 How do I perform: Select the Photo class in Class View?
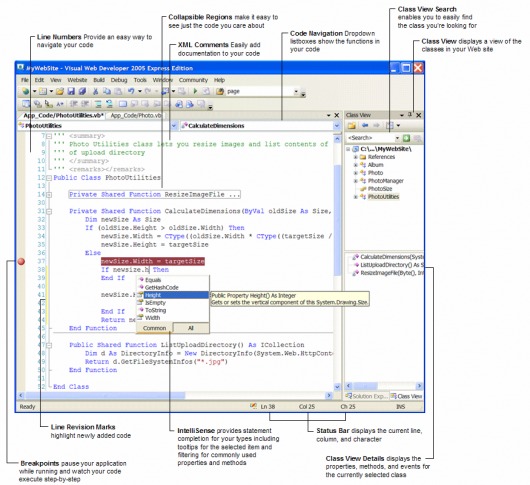point(375,173)
